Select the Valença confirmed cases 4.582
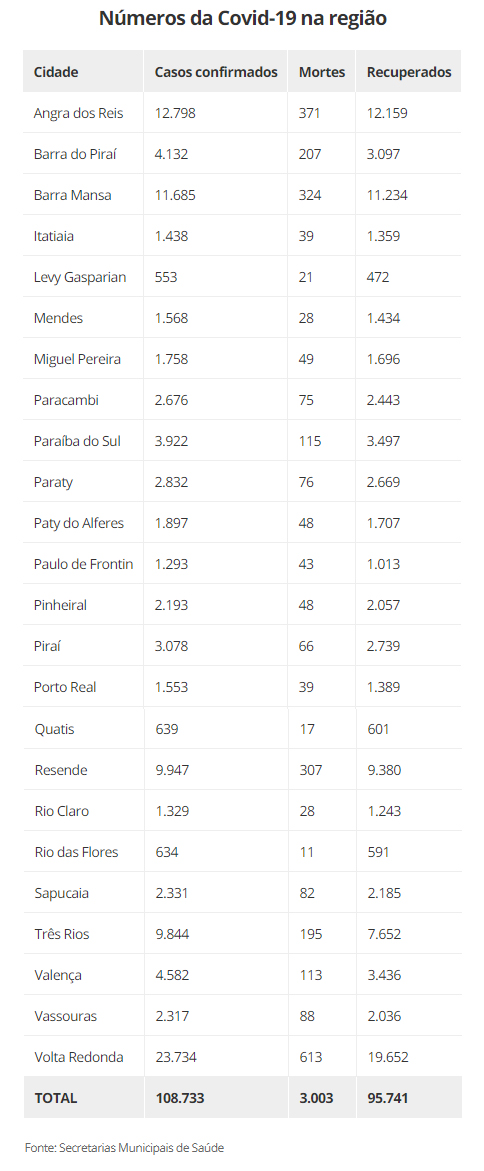Viewport: 484px width, 1171px height. 171,975
